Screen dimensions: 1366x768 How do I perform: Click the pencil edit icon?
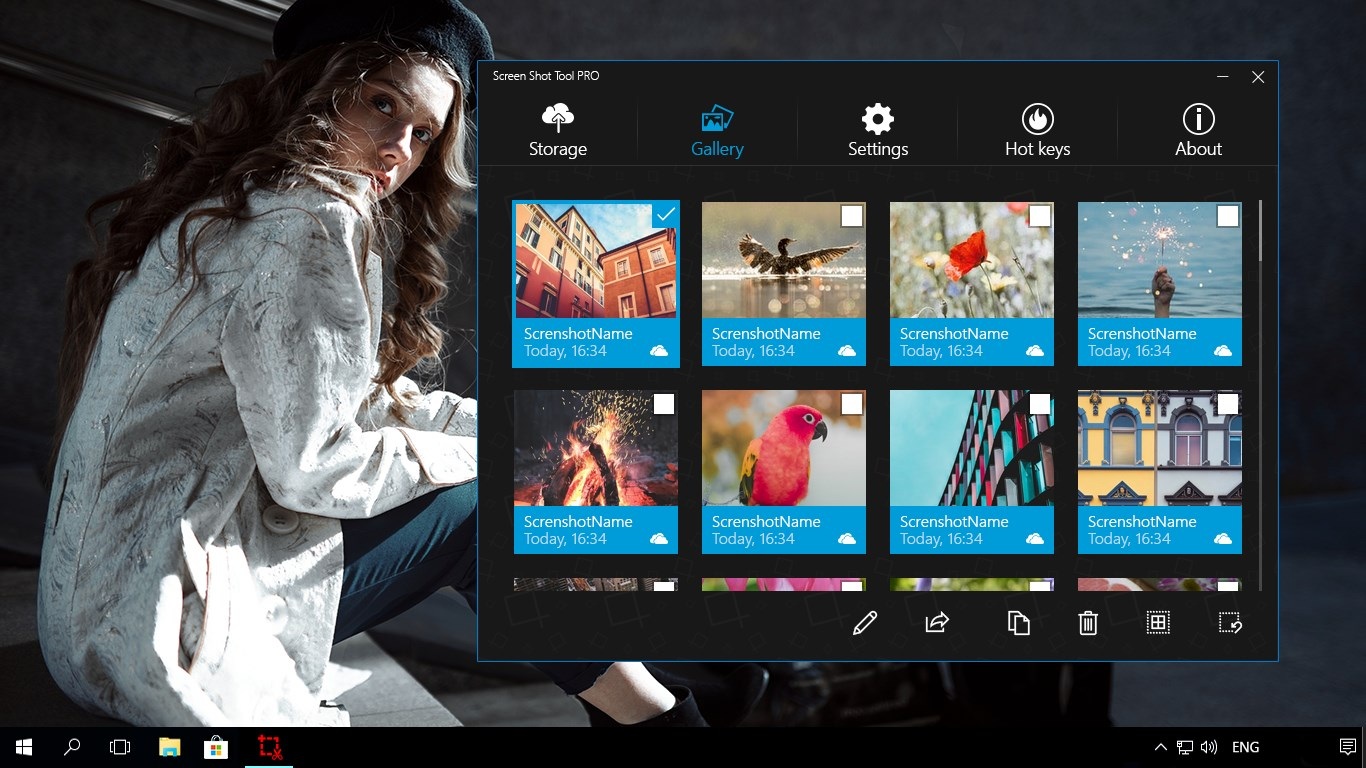(x=865, y=623)
